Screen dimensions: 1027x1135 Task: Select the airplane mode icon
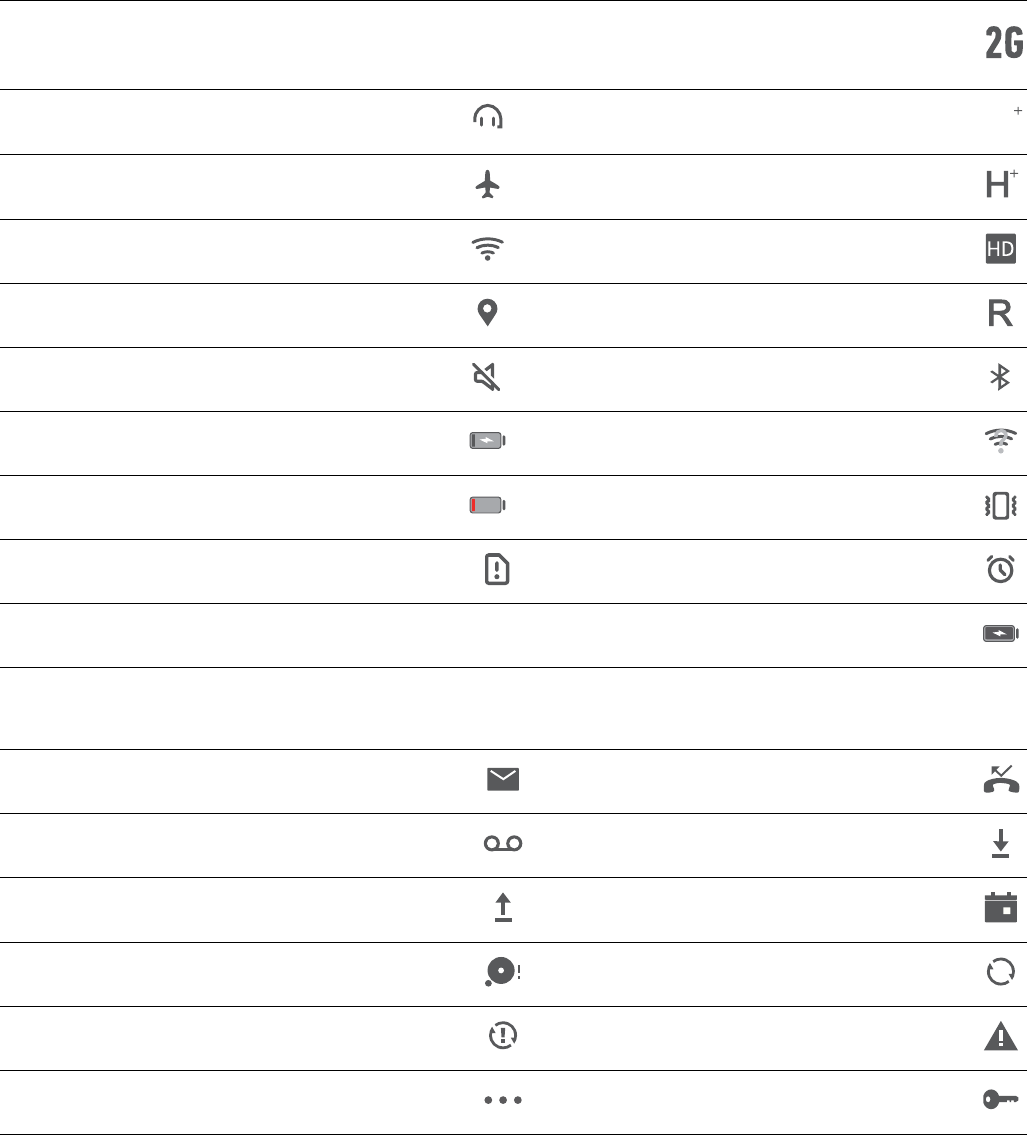coord(488,186)
